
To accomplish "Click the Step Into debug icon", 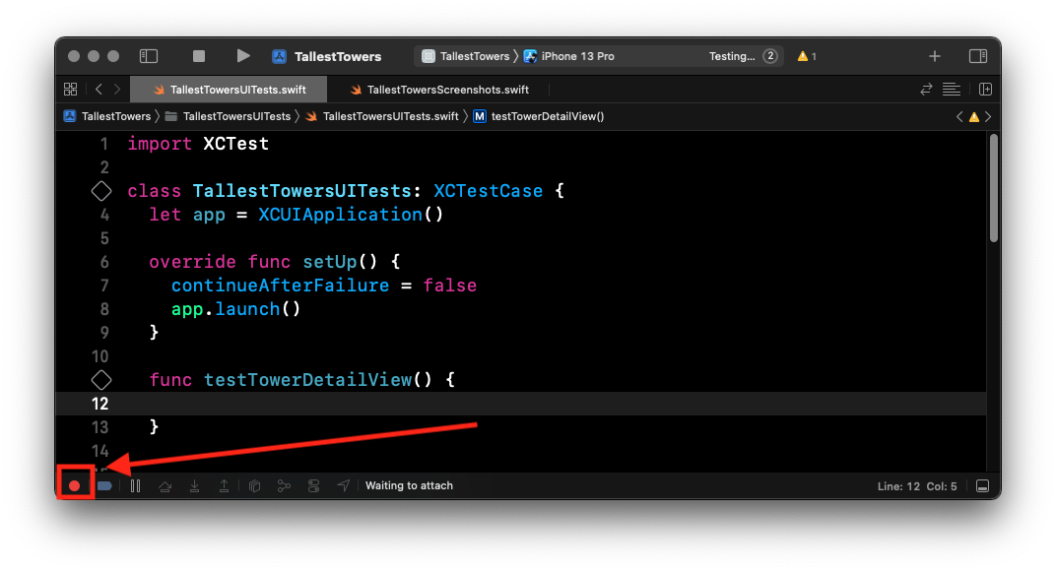I will tap(195, 486).
